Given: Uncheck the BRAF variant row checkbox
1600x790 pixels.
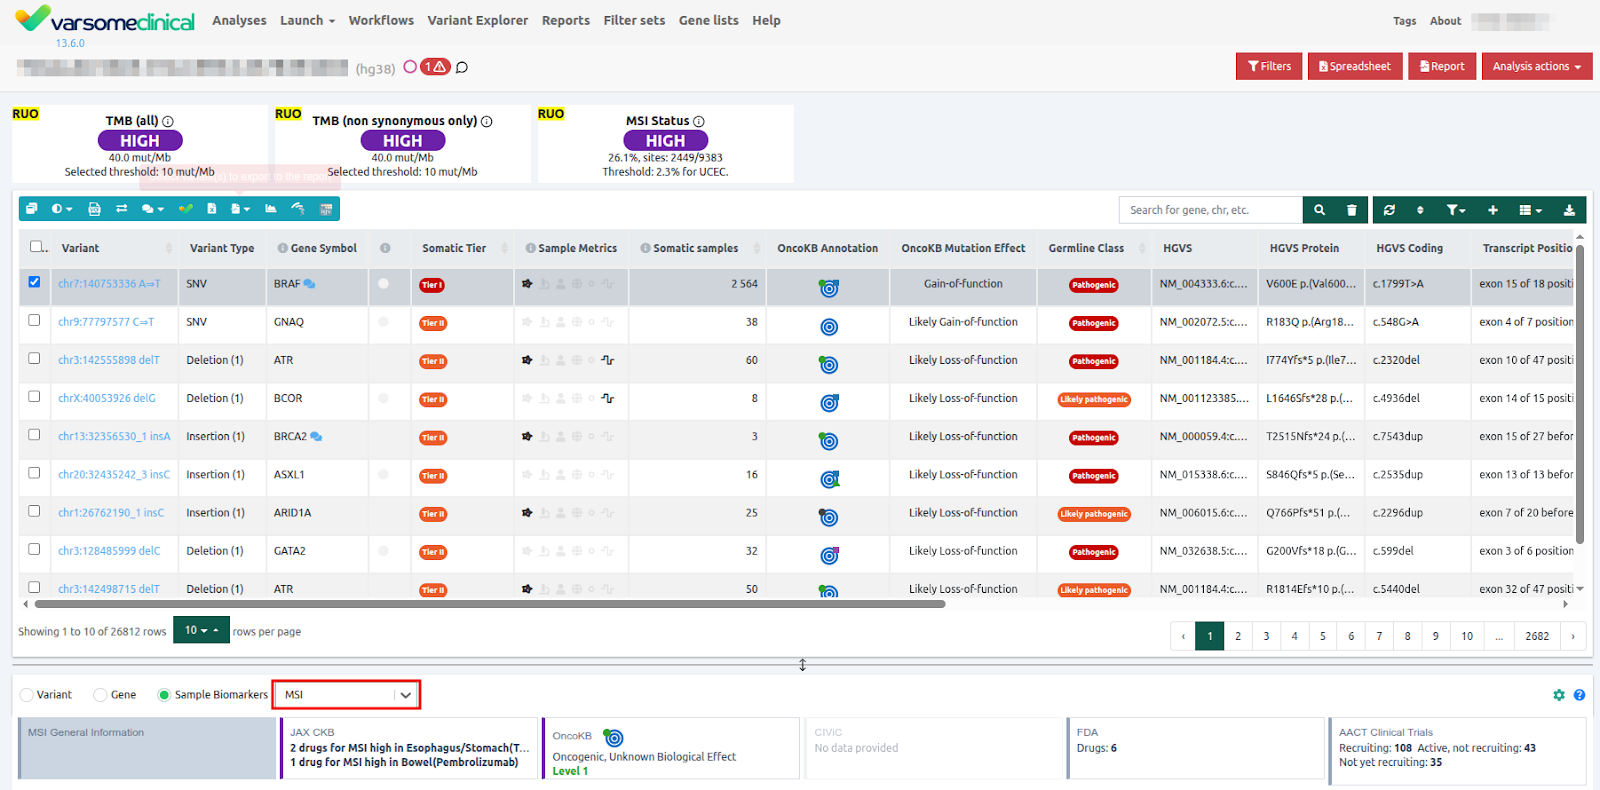Looking at the screenshot, I should click(34, 282).
